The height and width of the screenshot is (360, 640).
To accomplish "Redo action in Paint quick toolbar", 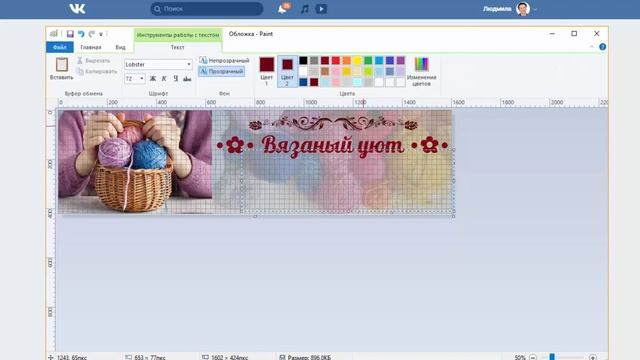I will point(91,34).
